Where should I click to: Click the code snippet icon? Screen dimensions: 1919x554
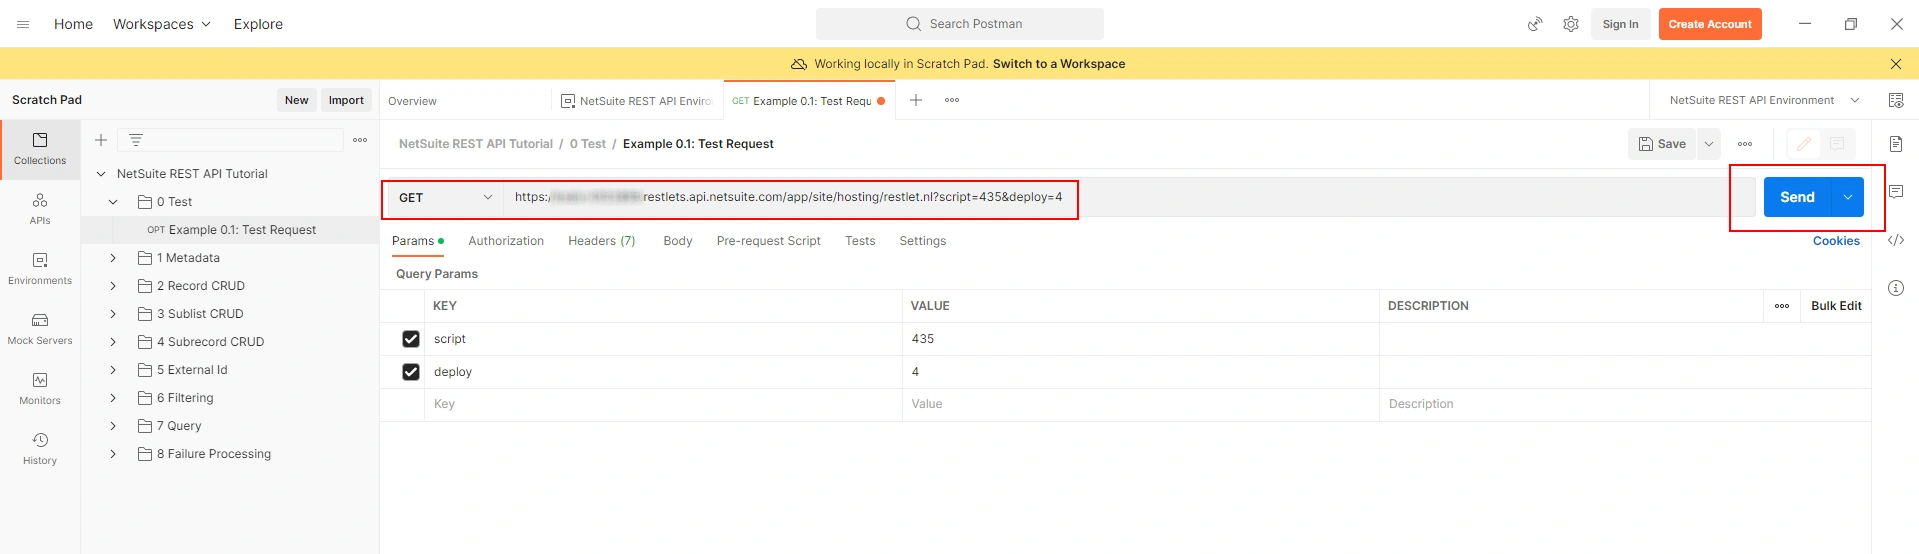[1895, 240]
